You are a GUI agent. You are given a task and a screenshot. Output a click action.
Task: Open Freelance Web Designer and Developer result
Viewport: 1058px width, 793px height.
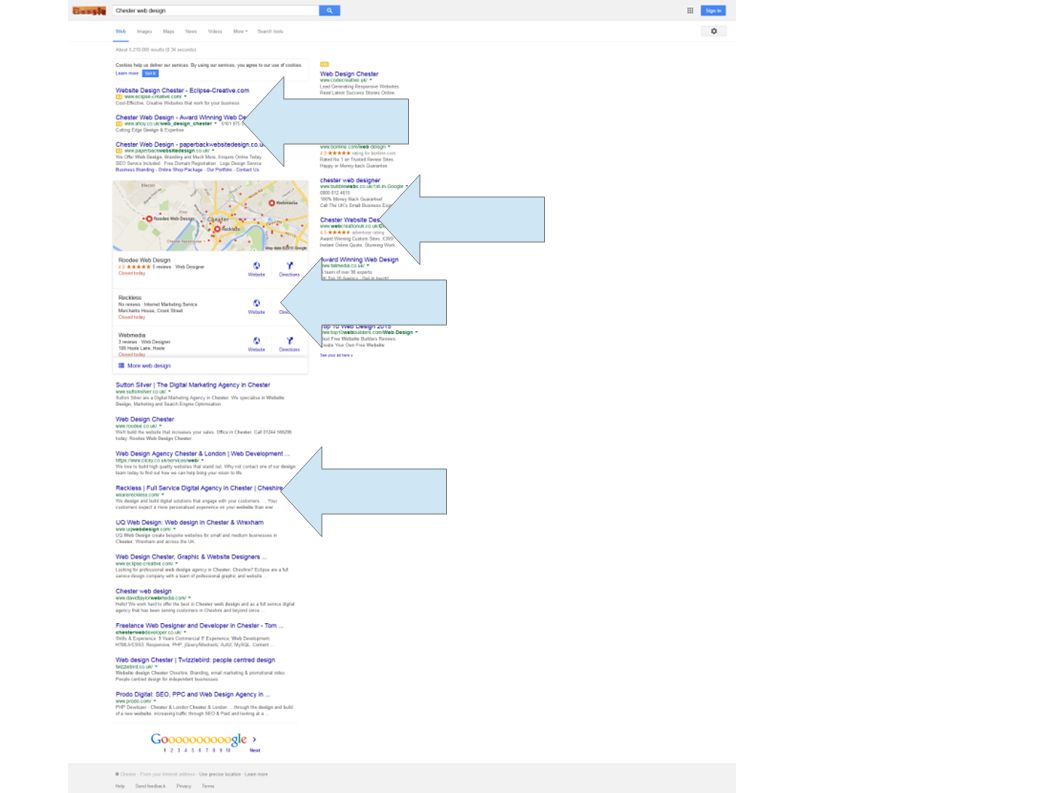click(199, 626)
